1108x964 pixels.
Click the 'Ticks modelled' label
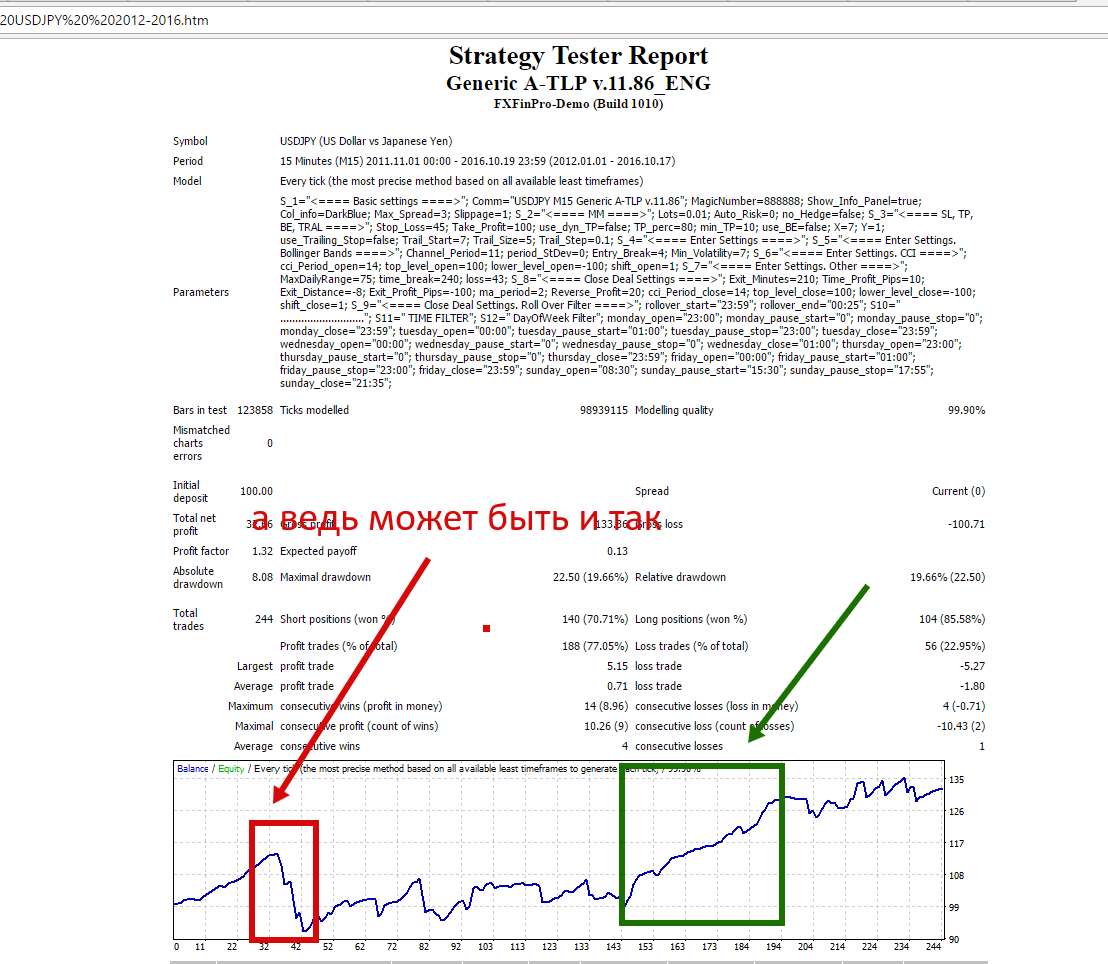point(314,410)
